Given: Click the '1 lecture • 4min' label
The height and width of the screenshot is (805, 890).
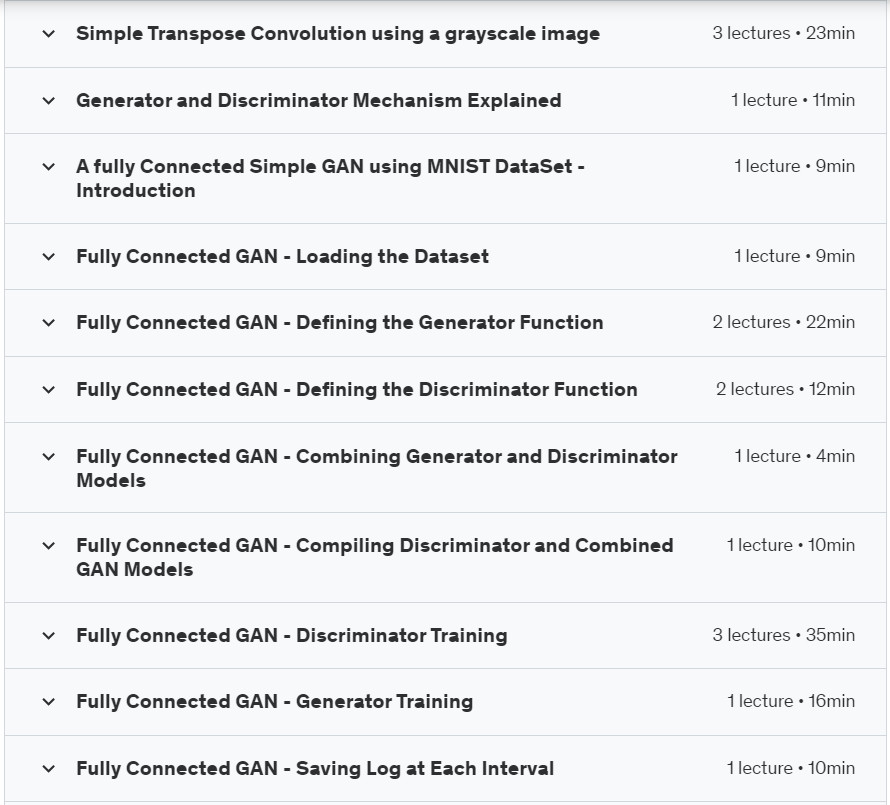Looking at the screenshot, I should (x=794, y=456).
